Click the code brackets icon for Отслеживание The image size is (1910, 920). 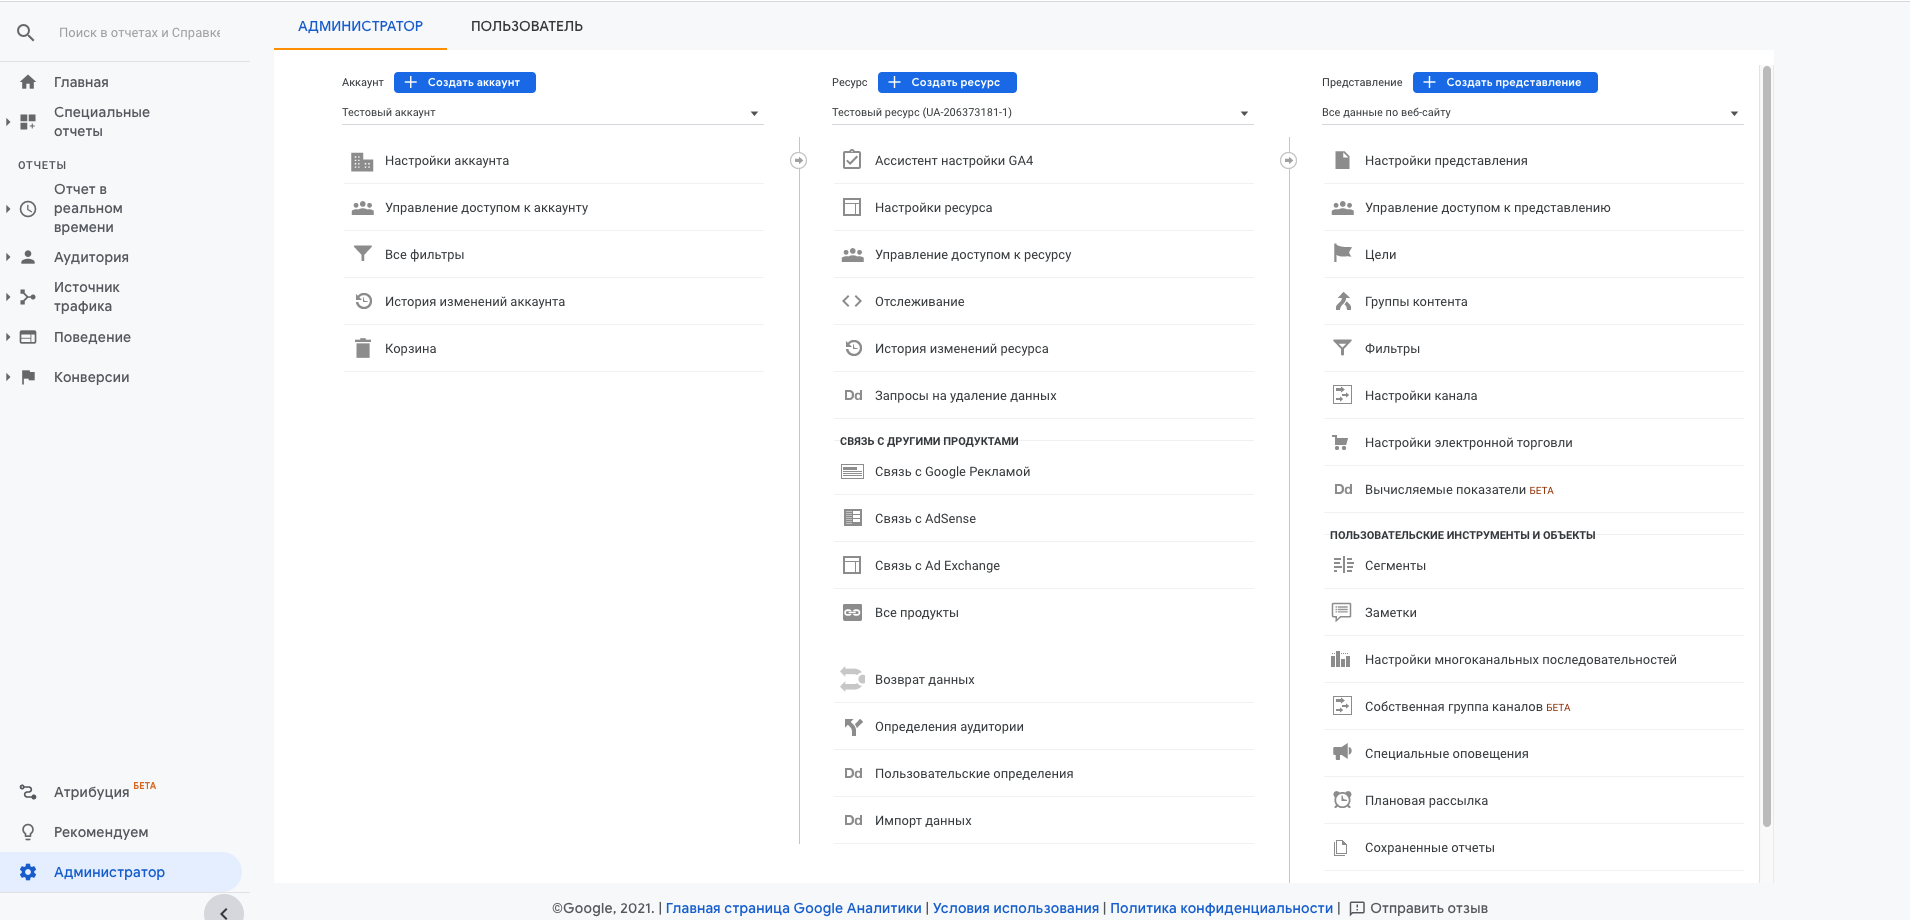852,301
